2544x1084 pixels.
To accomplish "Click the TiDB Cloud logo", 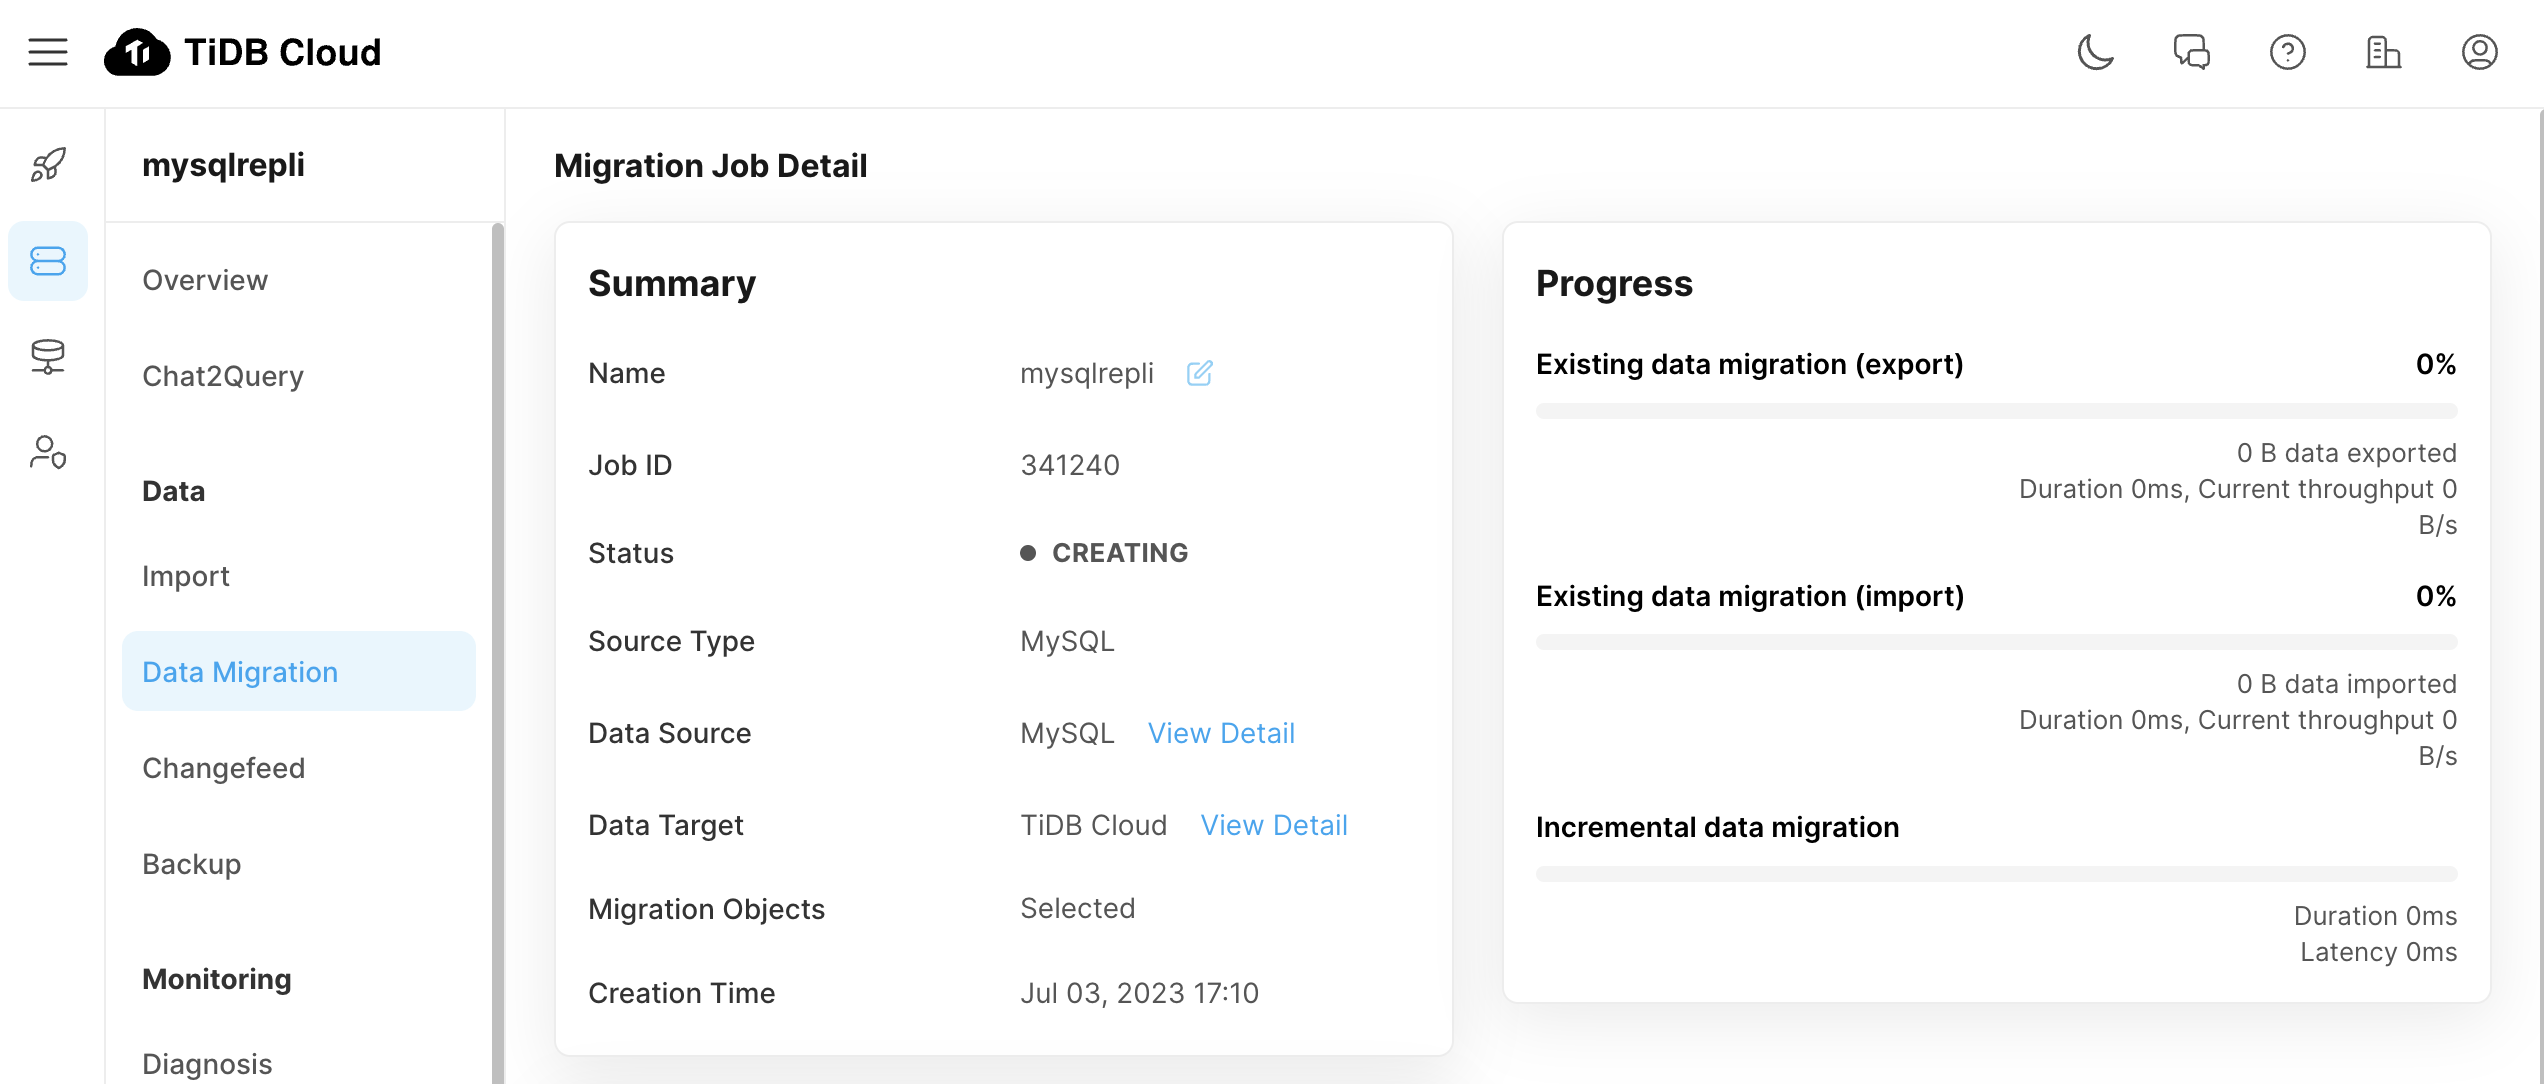I will [243, 52].
